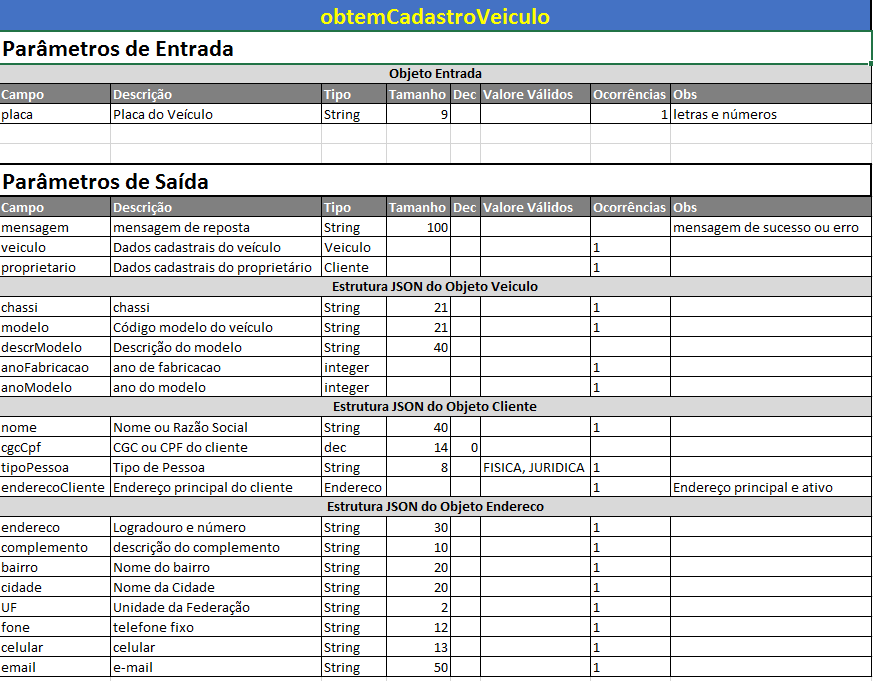Click 'CGC ou CPF do cliente' cell

pyautogui.click(x=216, y=448)
